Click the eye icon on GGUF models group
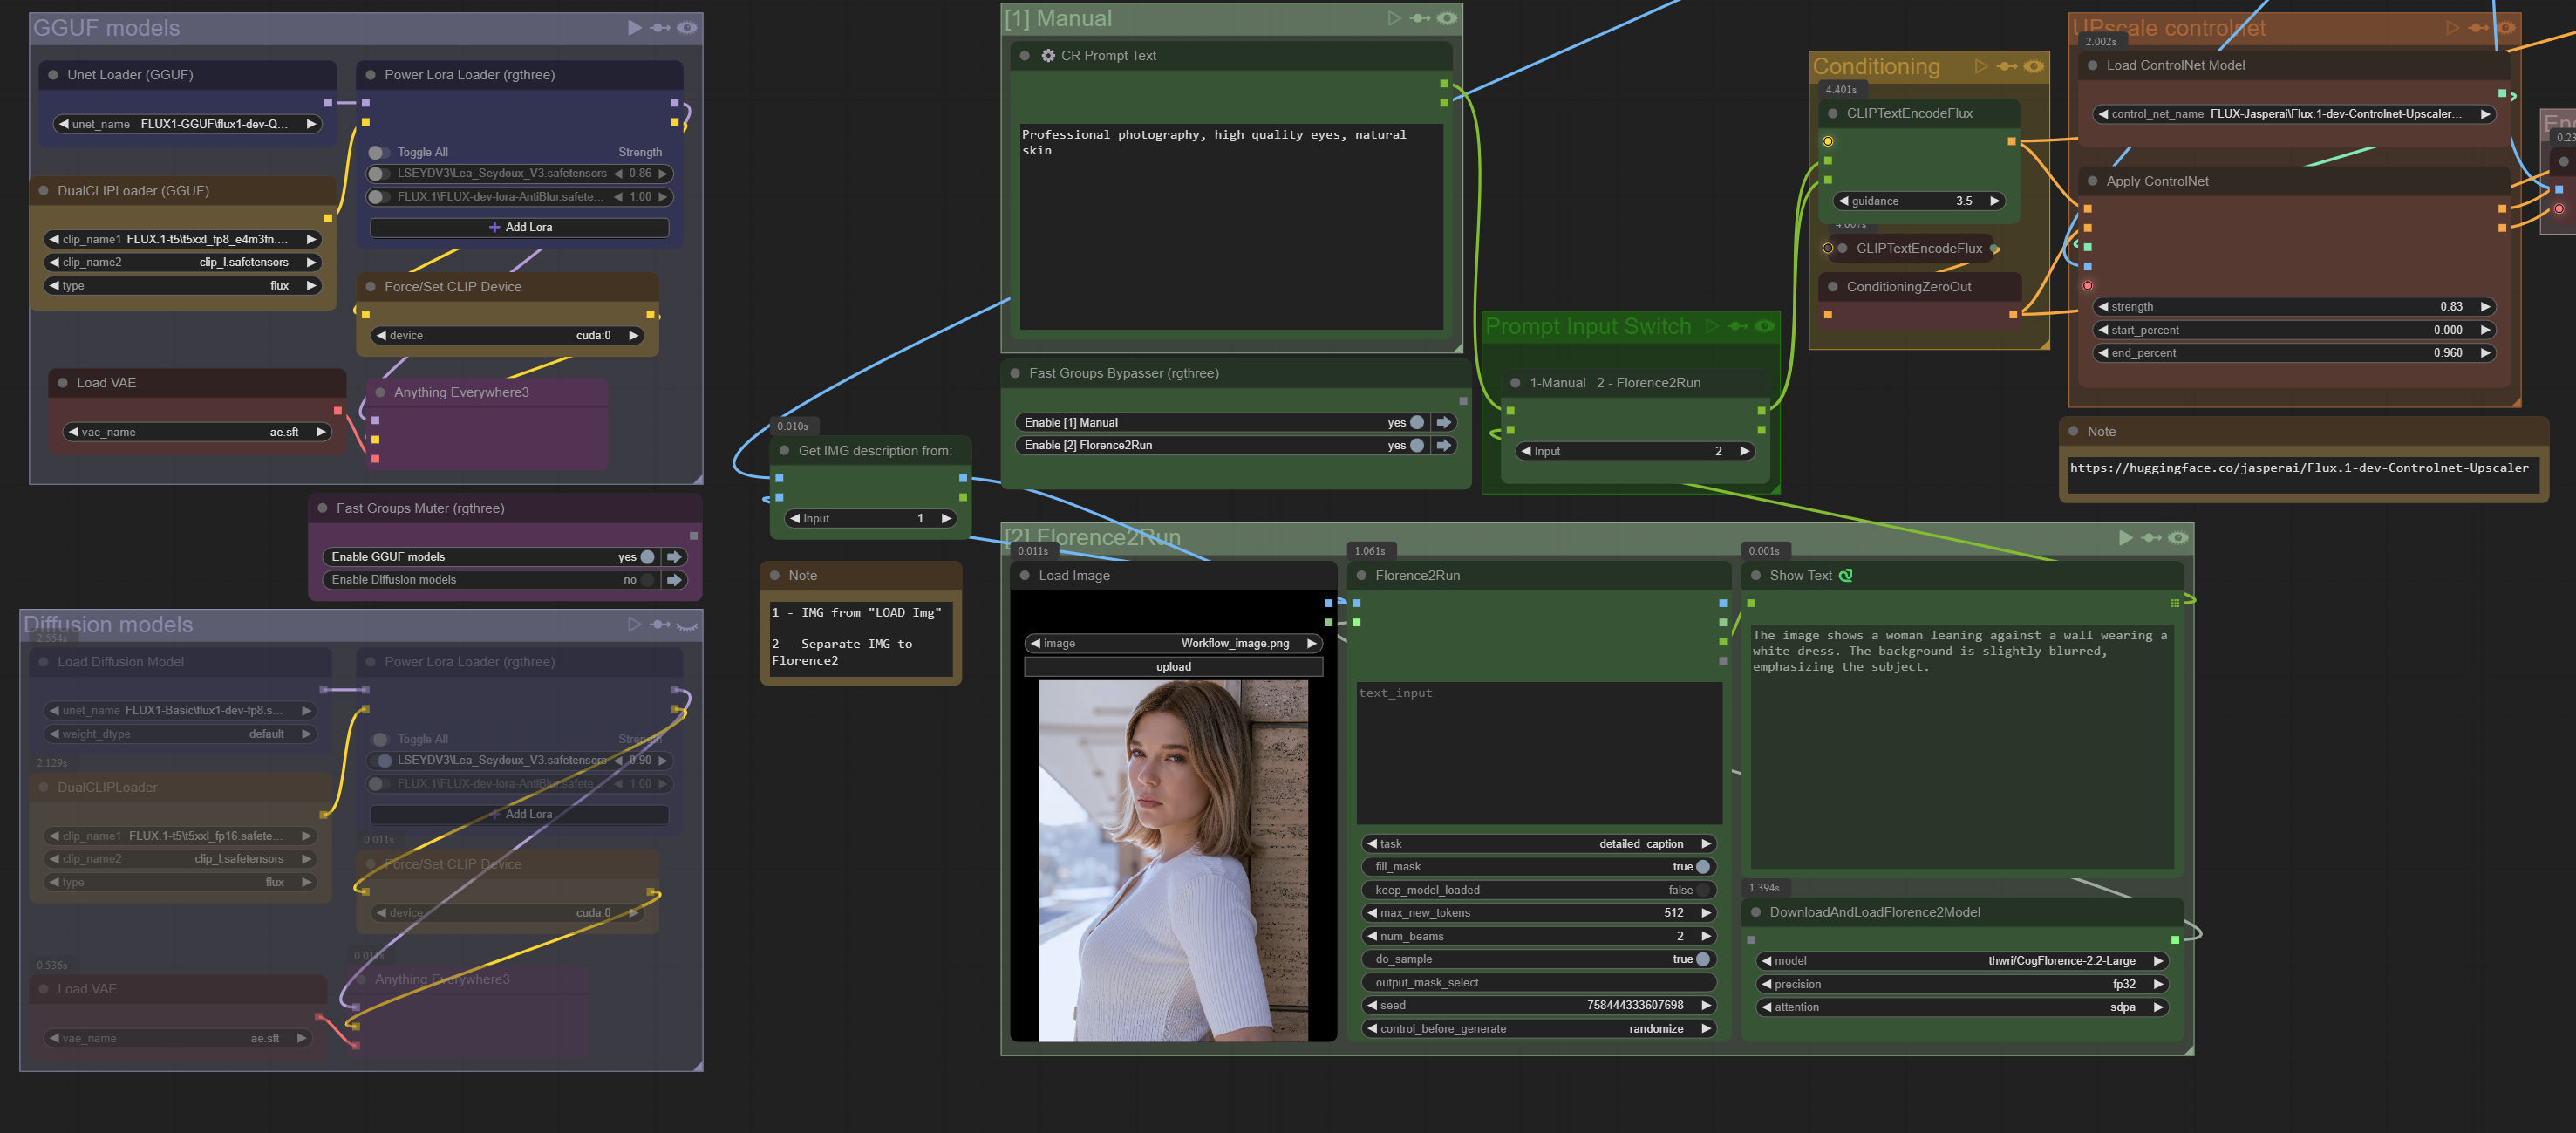 (687, 28)
